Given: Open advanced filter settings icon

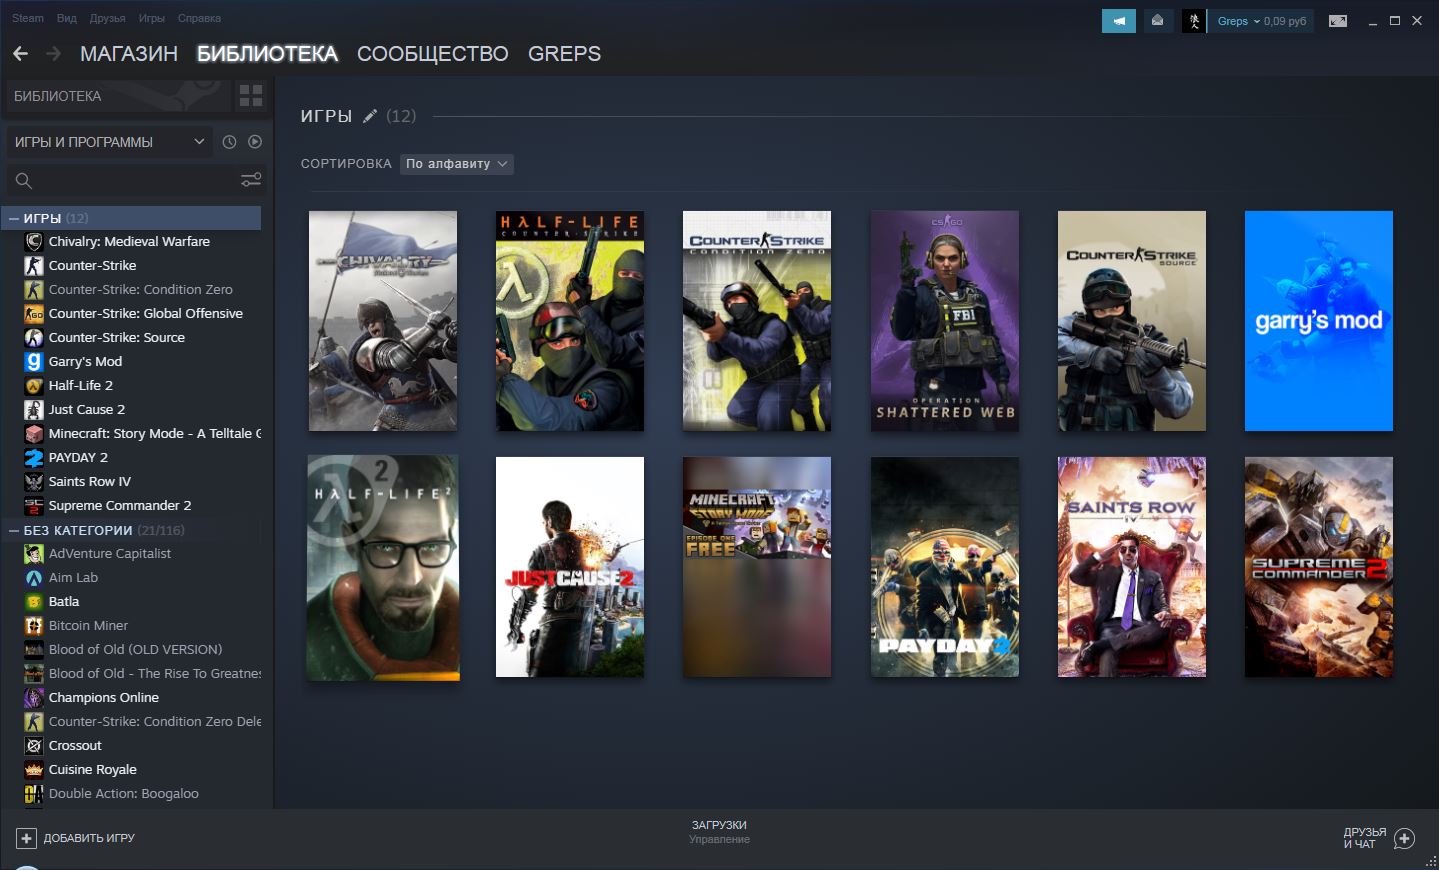Looking at the screenshot, I should tap(251, 180).
